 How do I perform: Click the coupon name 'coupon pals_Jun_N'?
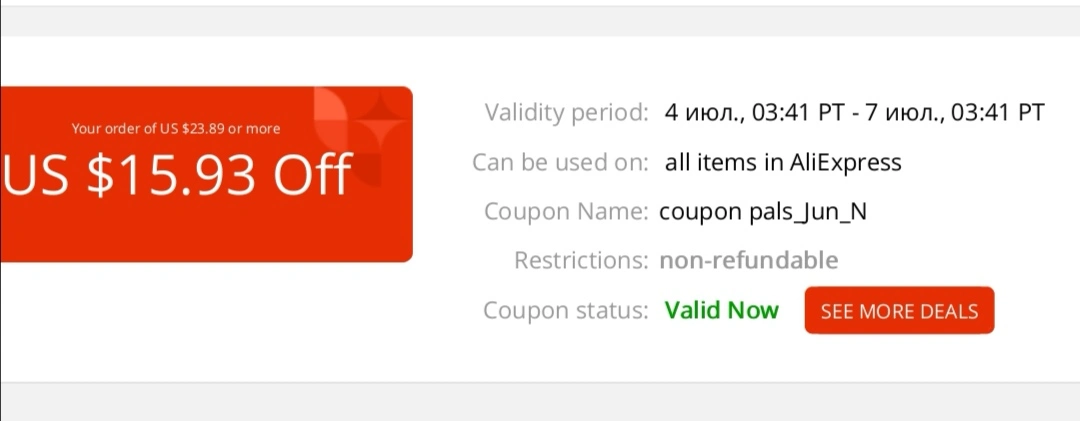tap(763, 212)
